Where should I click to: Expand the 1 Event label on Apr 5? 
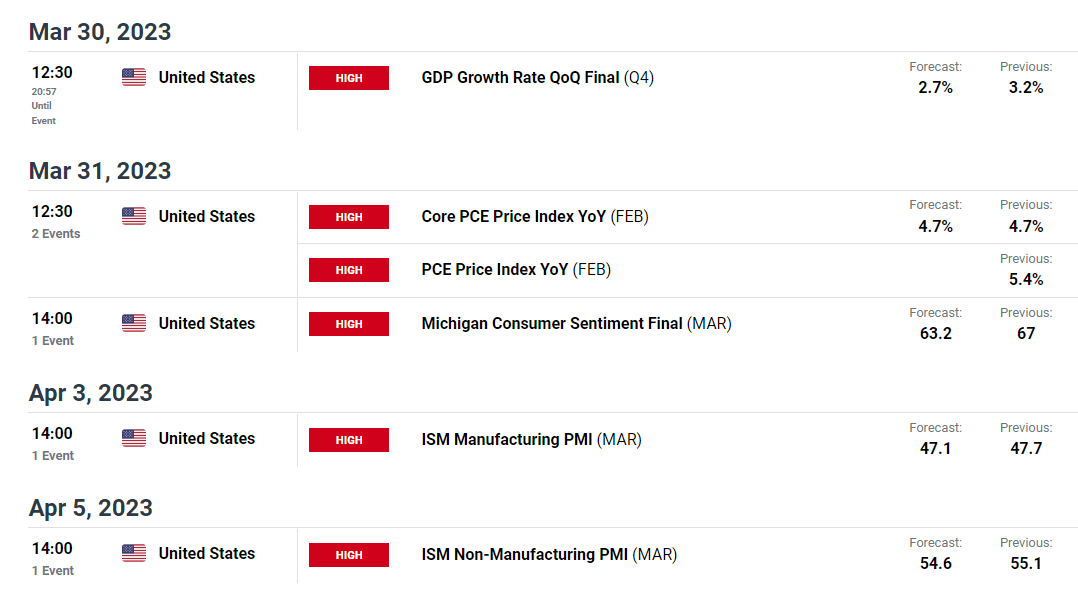pos(53,570)
